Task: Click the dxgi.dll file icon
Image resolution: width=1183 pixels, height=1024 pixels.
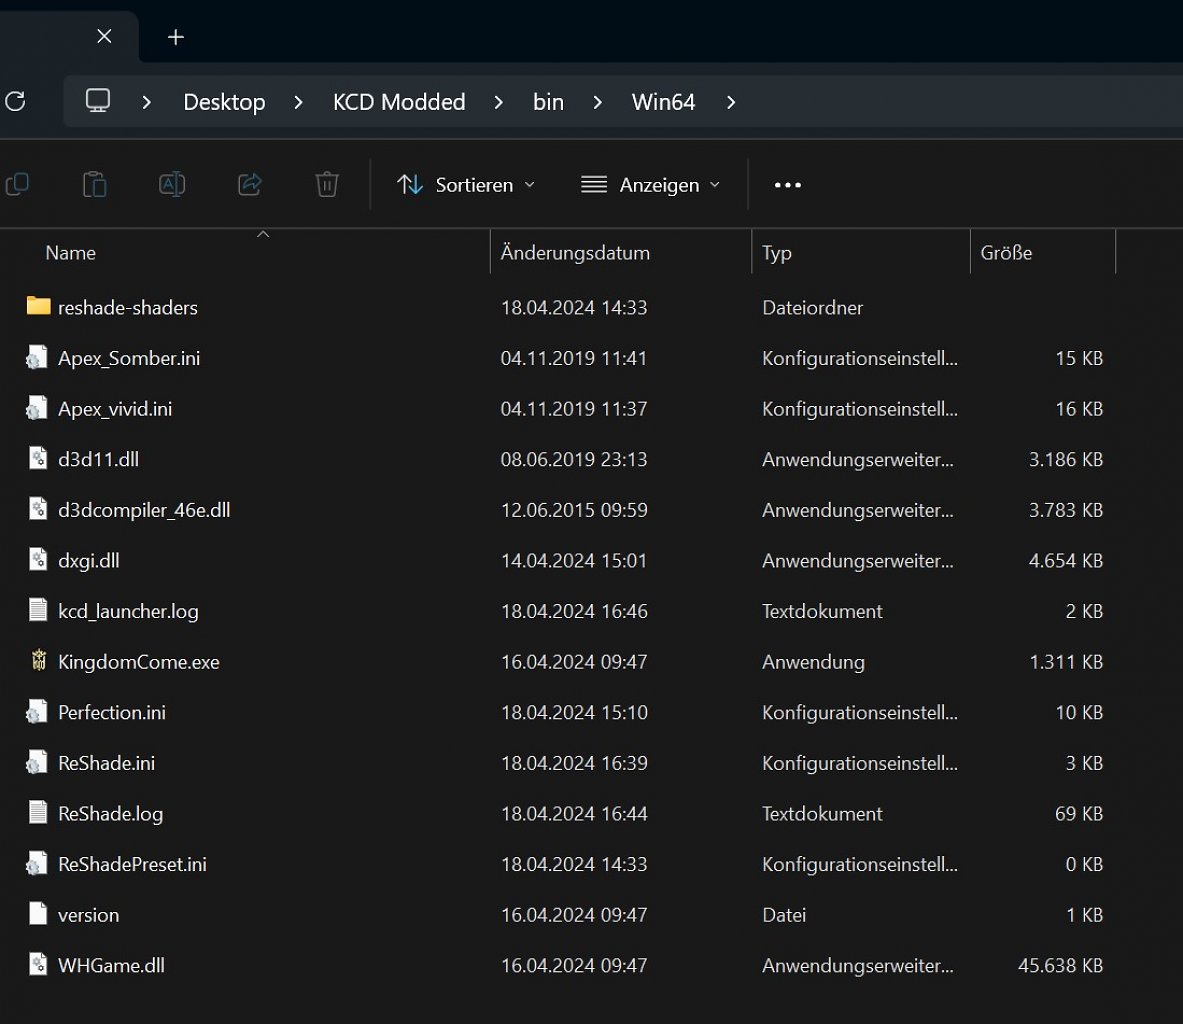Action: coord(38,559)
